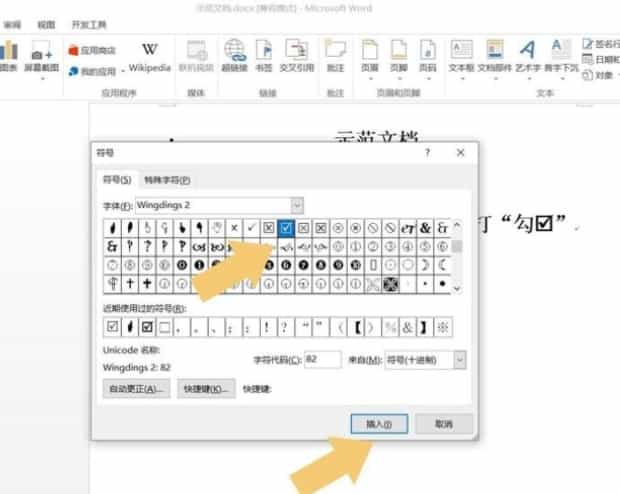Expand the 文本框 text box menu
The height and width of the screenshot is (494, 620).
pyautogui.click(x=461, y=56)
